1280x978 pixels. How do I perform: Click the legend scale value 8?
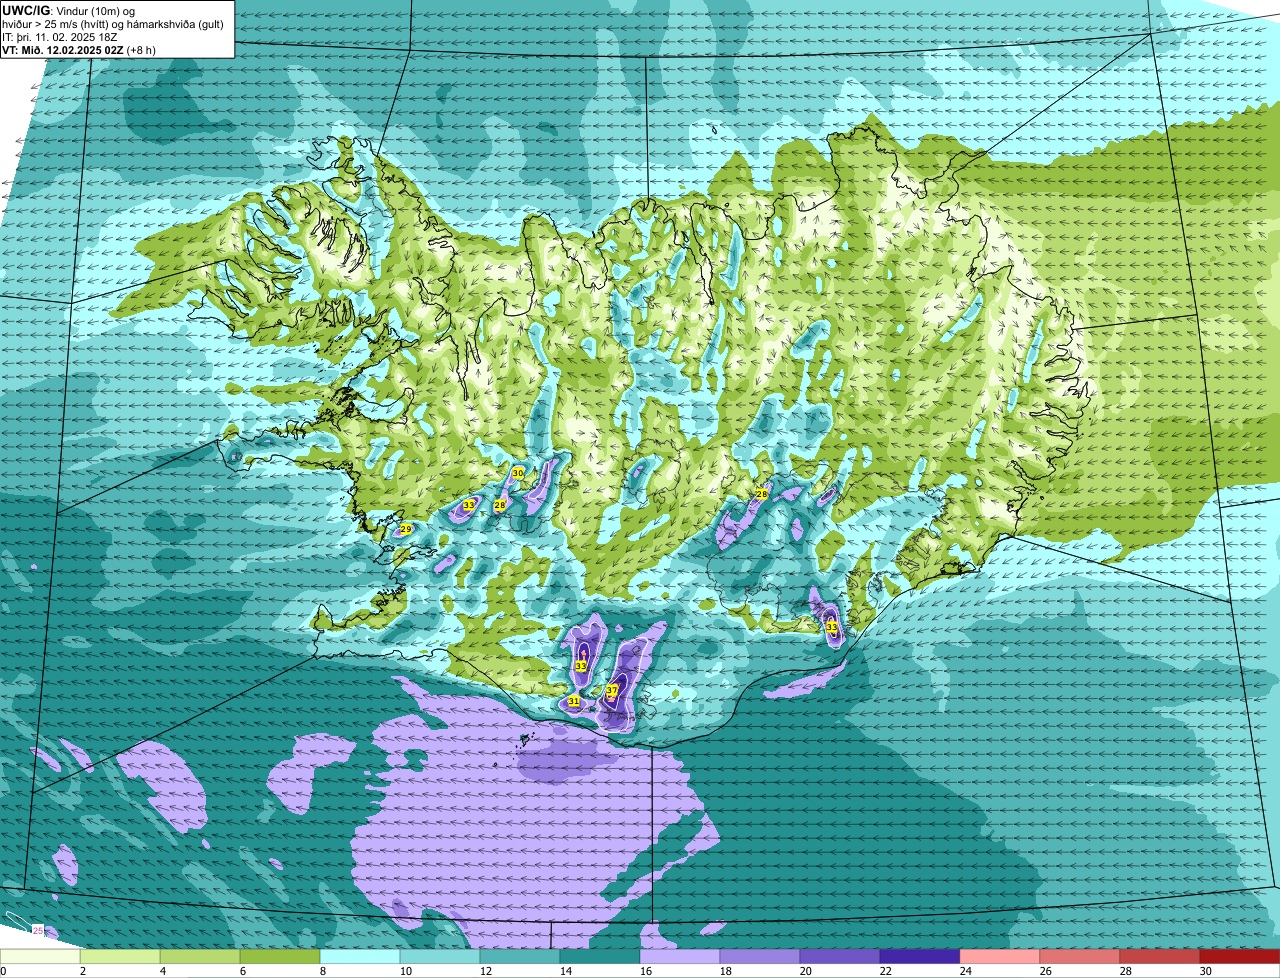pos(323,971)
